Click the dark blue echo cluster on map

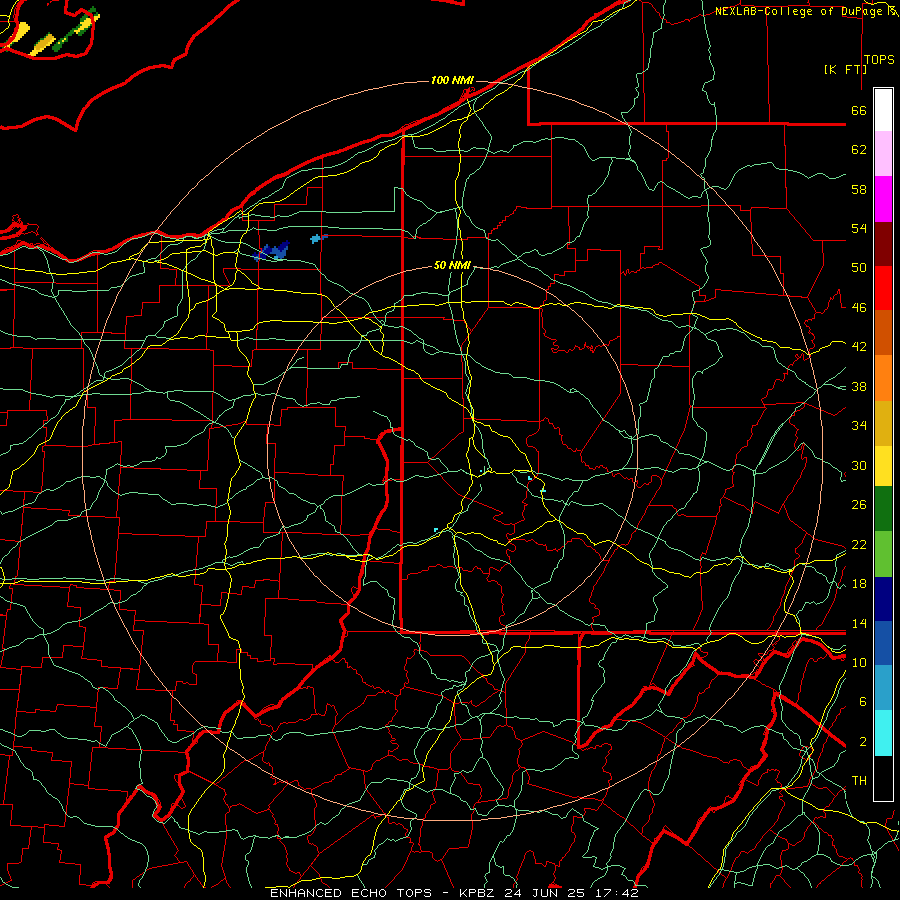pyautogui.click(x=272, y=251)
